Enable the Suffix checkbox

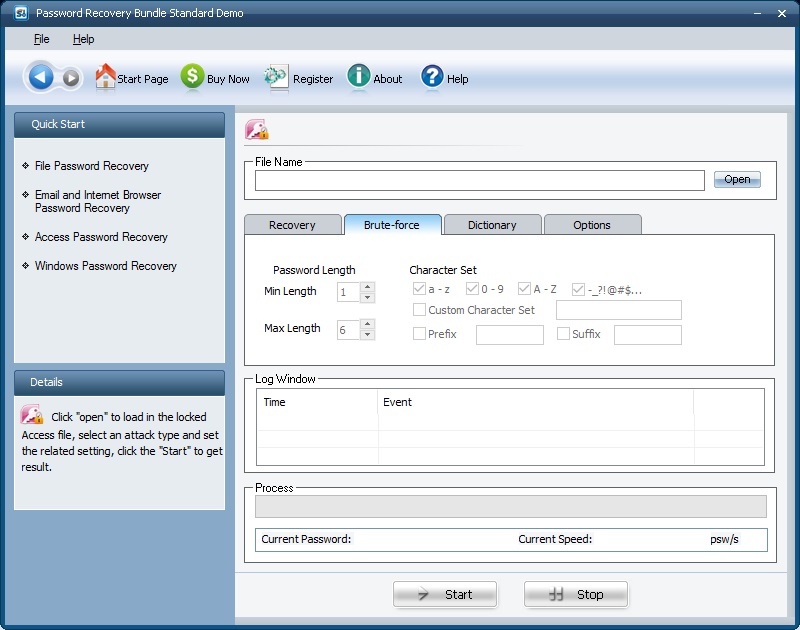tap(563, 334)
